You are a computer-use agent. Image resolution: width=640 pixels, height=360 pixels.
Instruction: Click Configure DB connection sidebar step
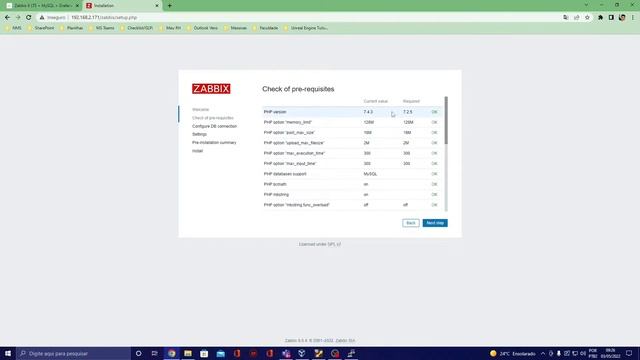coord(214,126)
